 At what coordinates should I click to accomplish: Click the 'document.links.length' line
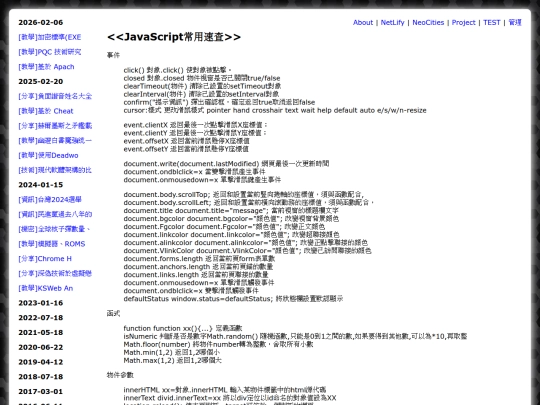point(196,275)
